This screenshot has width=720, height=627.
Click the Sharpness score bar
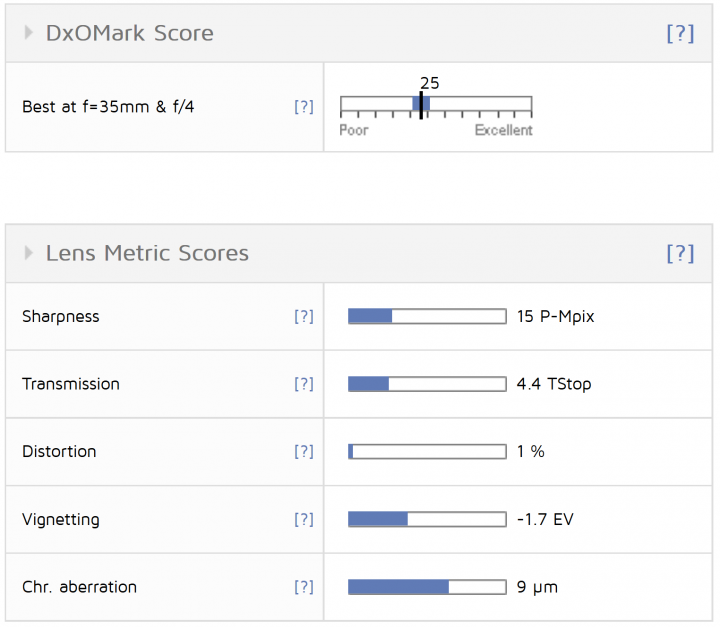coord(426,316)
